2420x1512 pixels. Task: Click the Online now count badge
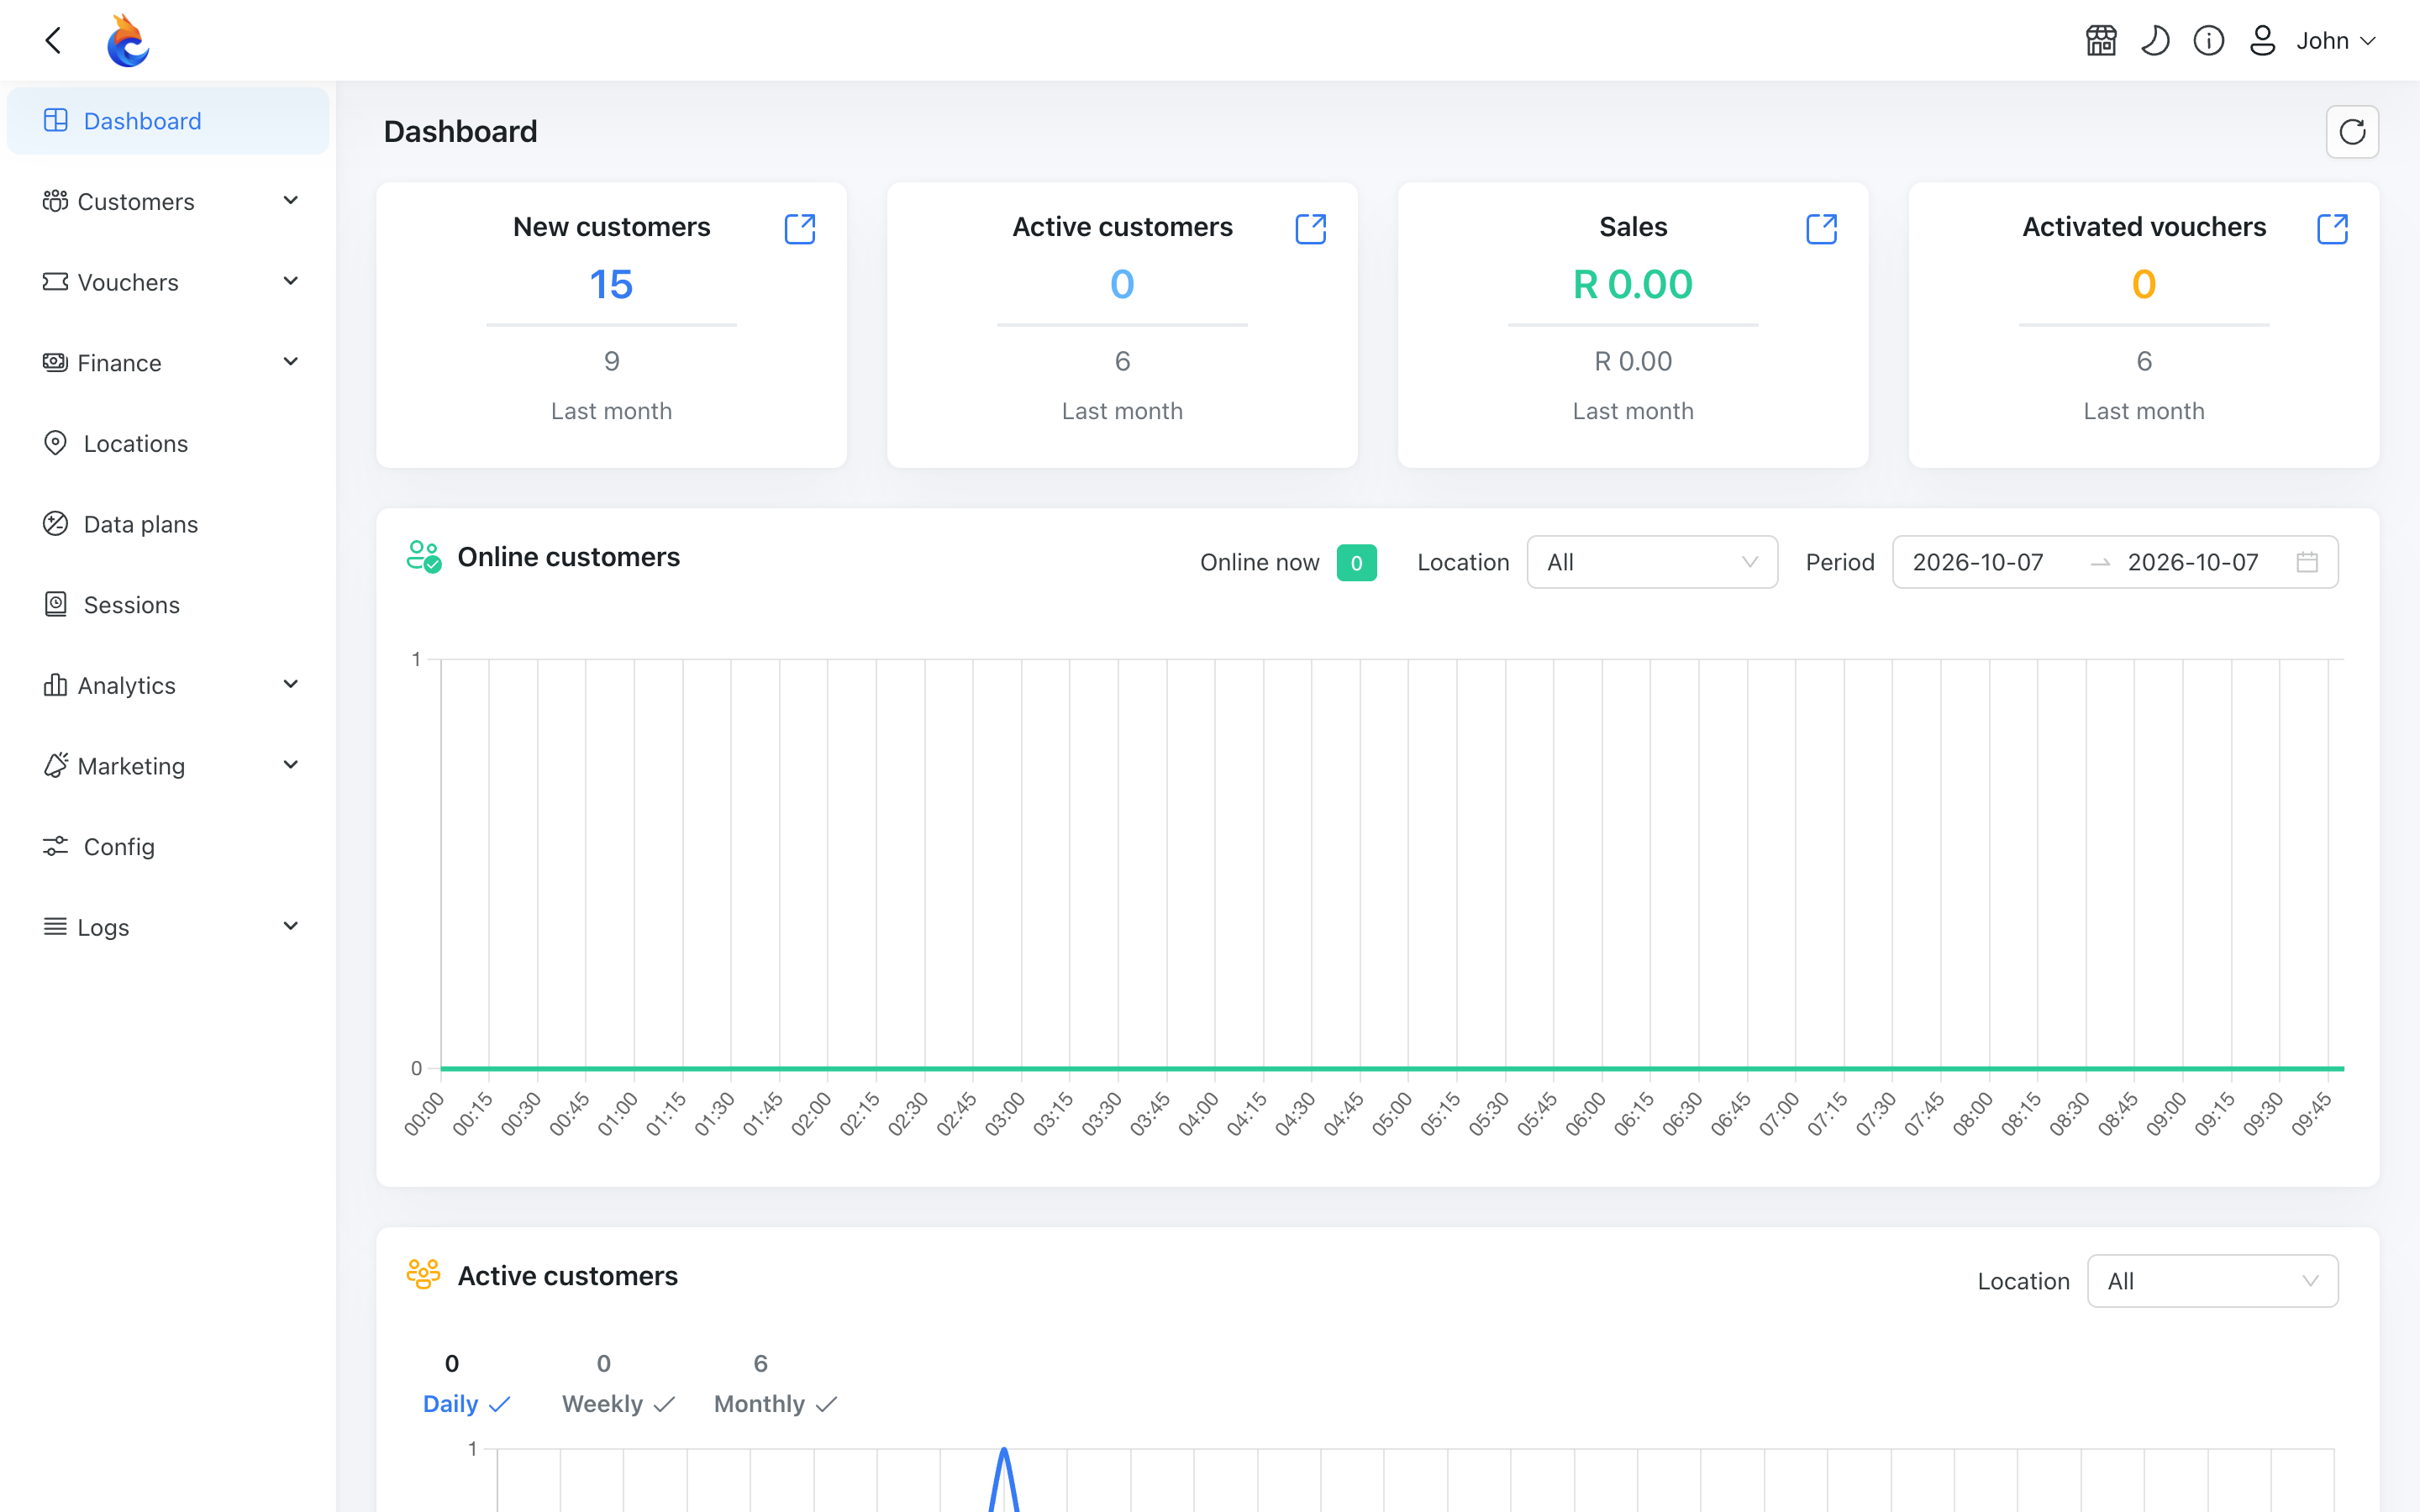pos(1356,563)
